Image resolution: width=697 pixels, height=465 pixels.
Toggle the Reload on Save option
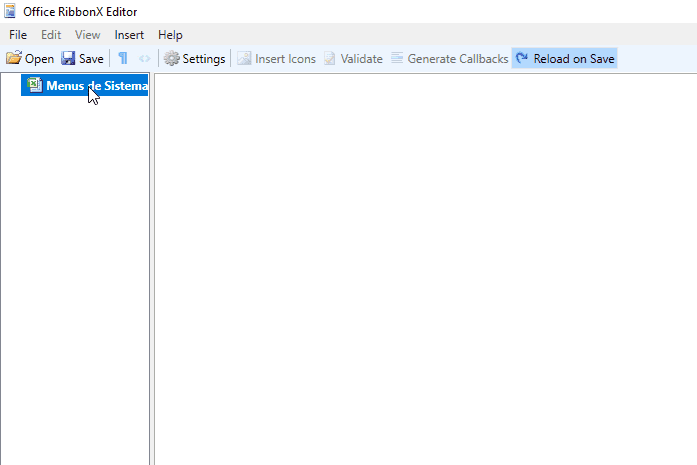(x=565, y=59)
